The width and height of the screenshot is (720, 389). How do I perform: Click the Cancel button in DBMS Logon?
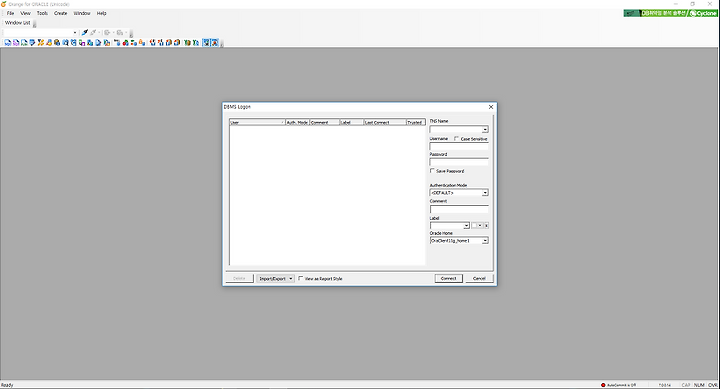[x=479, y=278]
